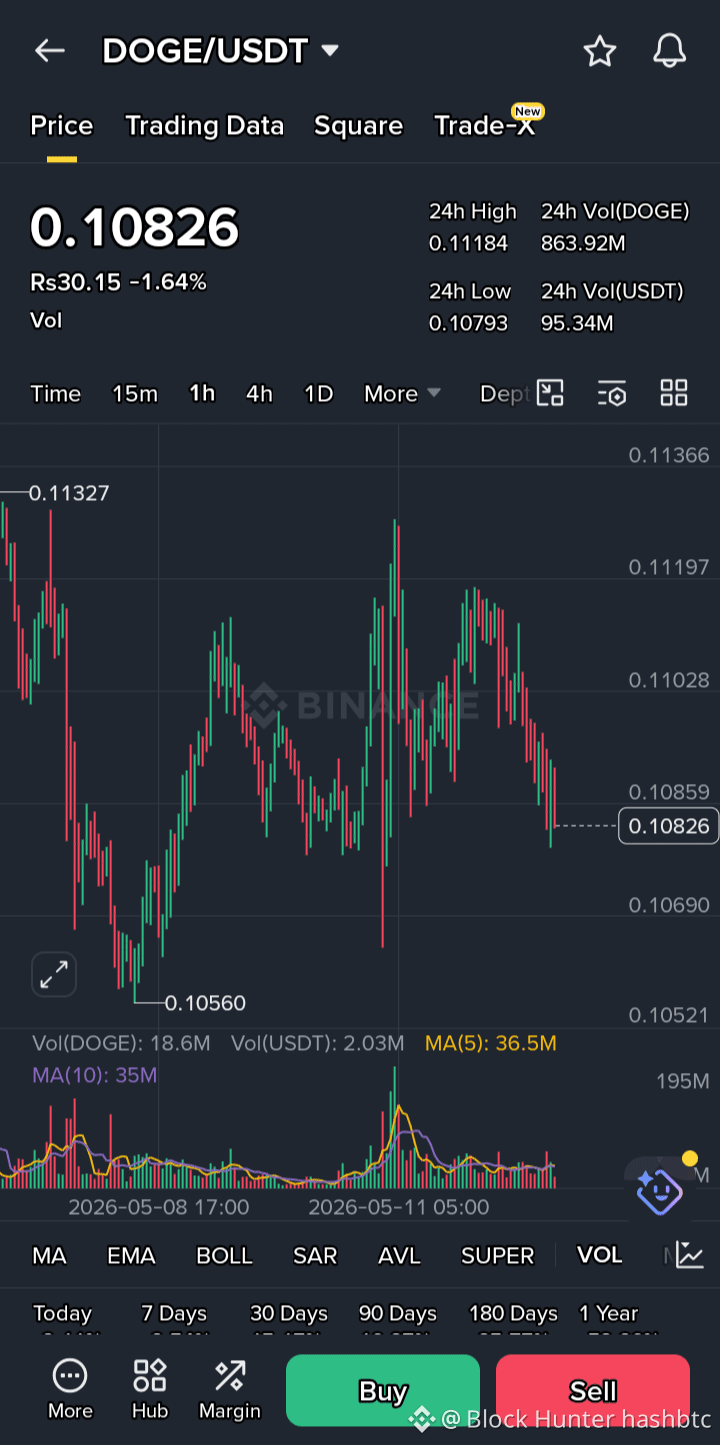Image resolution: width=720 pixels, height=1445 pixels.
Task: Open the DOGE/USDT pair selector dropdown
Action: (x=220, y=50)
